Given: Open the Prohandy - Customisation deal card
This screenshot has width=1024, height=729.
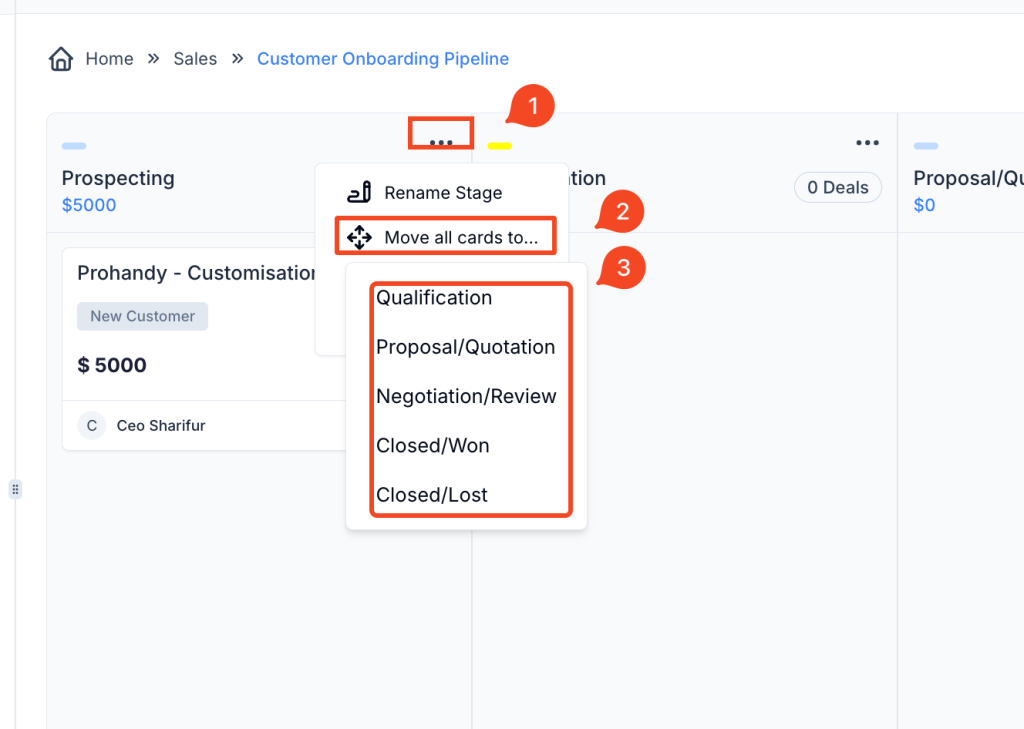Looking at the screenshot, I should [x=197, y=273].
